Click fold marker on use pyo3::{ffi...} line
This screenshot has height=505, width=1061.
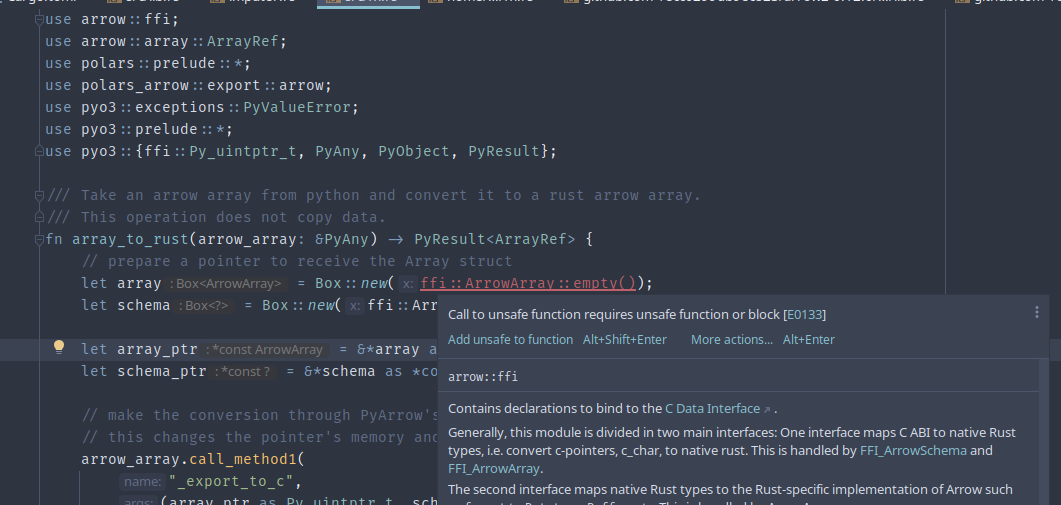click(39, 151)
